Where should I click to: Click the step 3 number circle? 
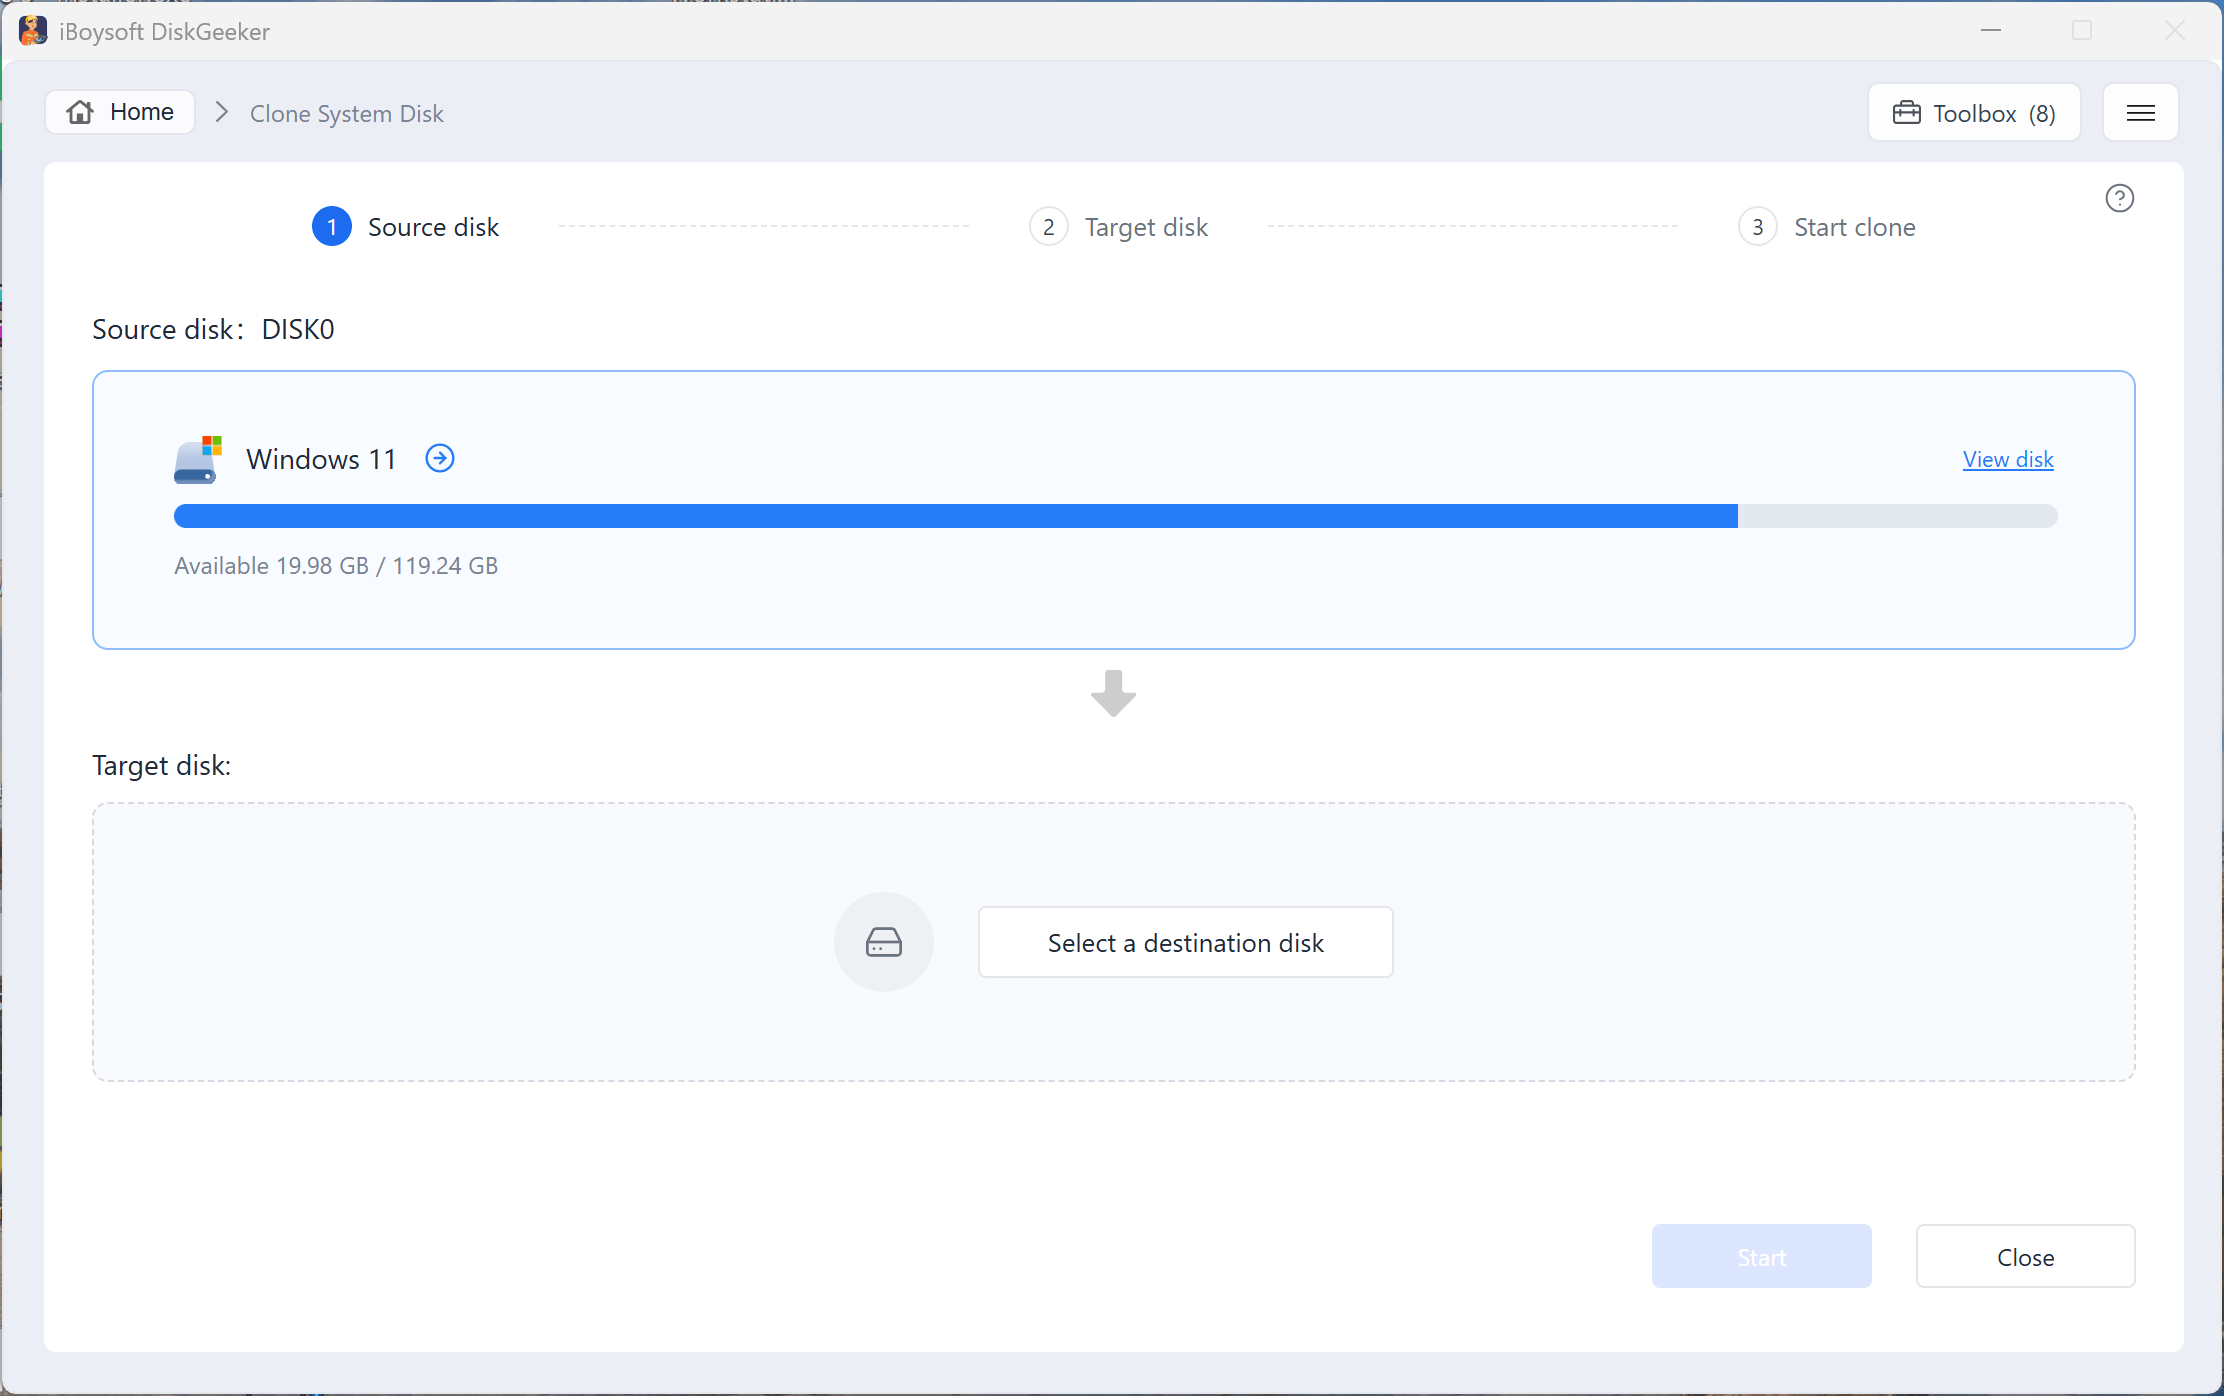tap(1757, 227)
